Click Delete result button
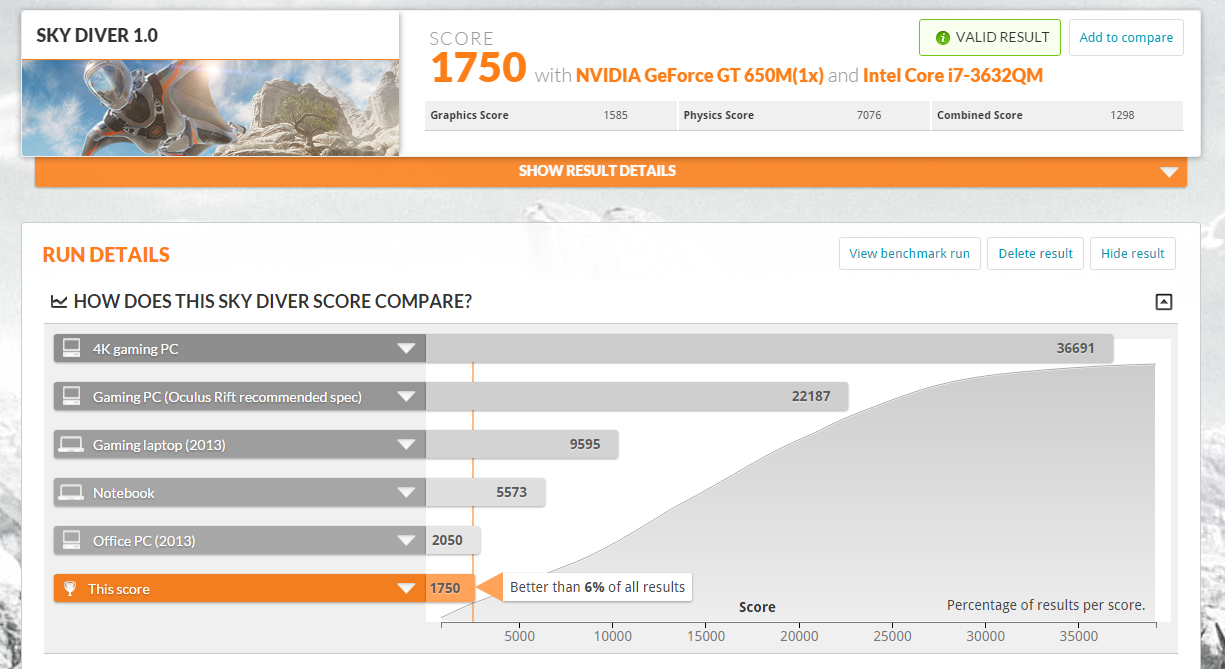 [1035, 253]
